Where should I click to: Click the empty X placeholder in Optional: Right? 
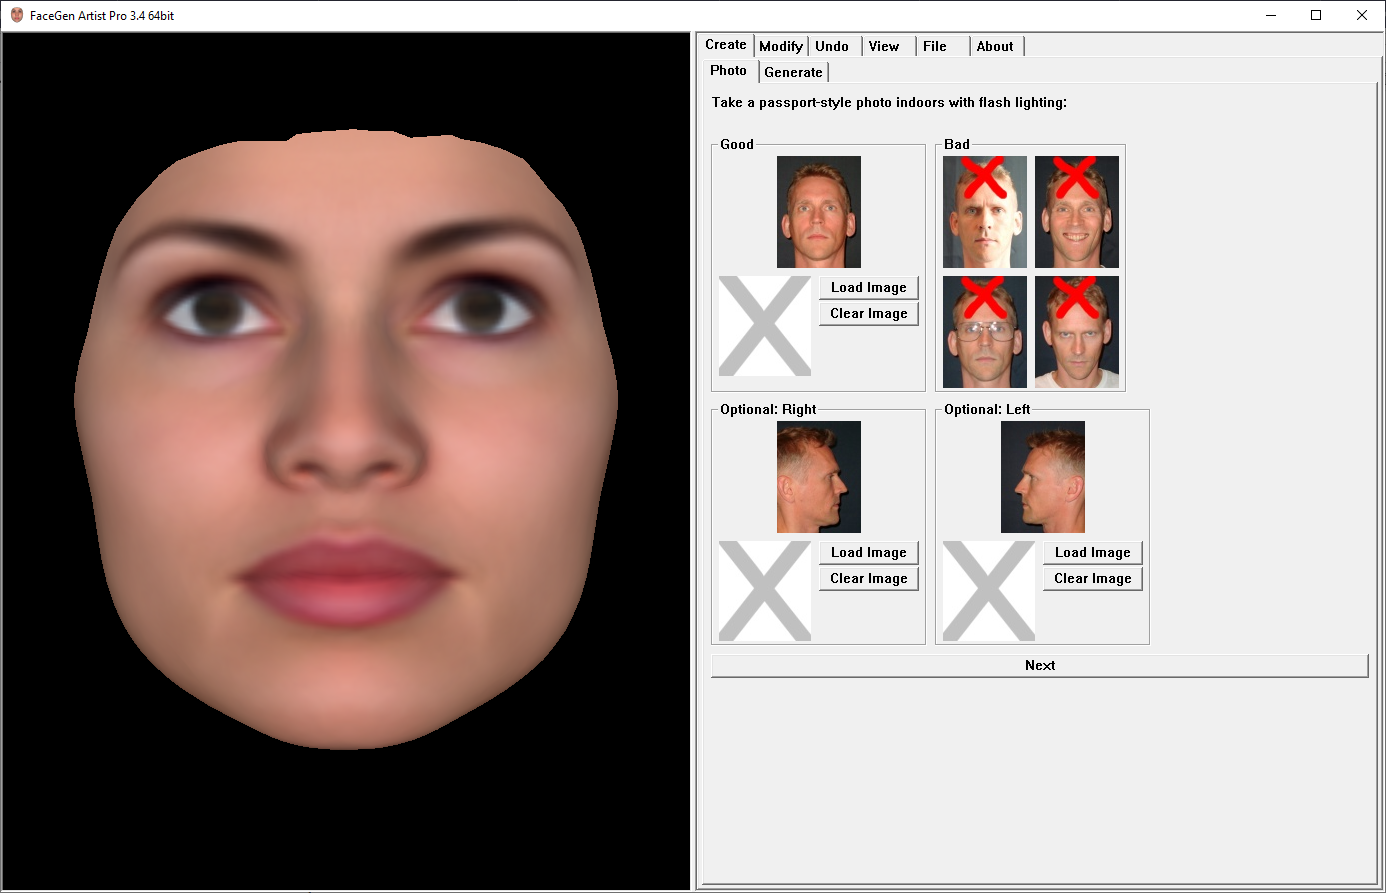[765, 591]
